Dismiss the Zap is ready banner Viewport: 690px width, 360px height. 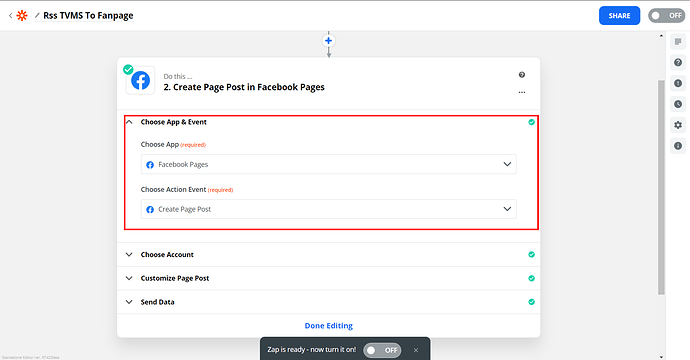[x=416, y=350]
